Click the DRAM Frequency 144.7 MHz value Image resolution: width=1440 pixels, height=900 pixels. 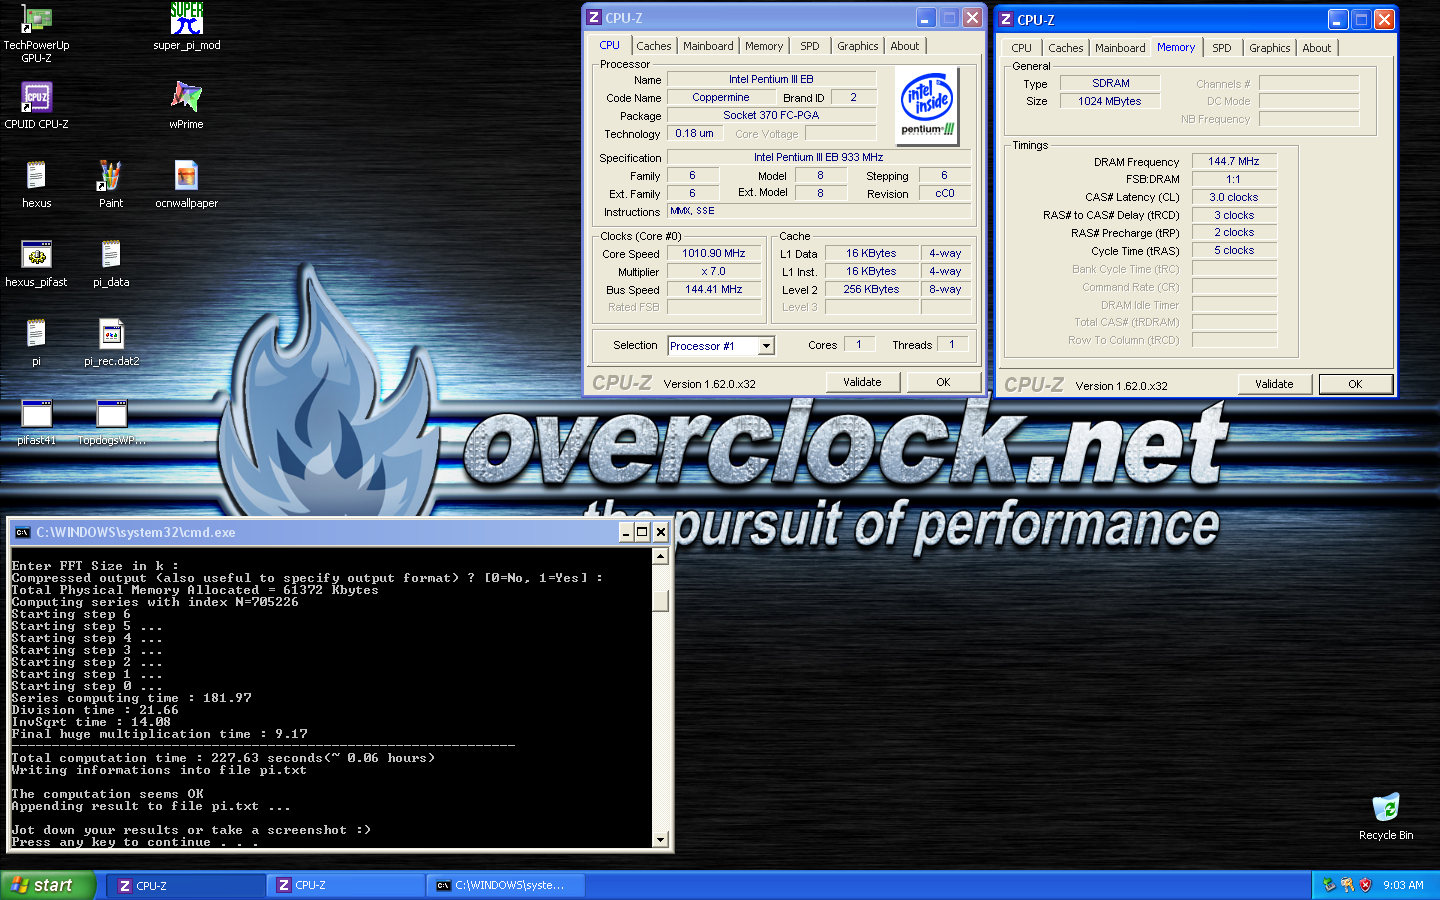(1234, 161)
